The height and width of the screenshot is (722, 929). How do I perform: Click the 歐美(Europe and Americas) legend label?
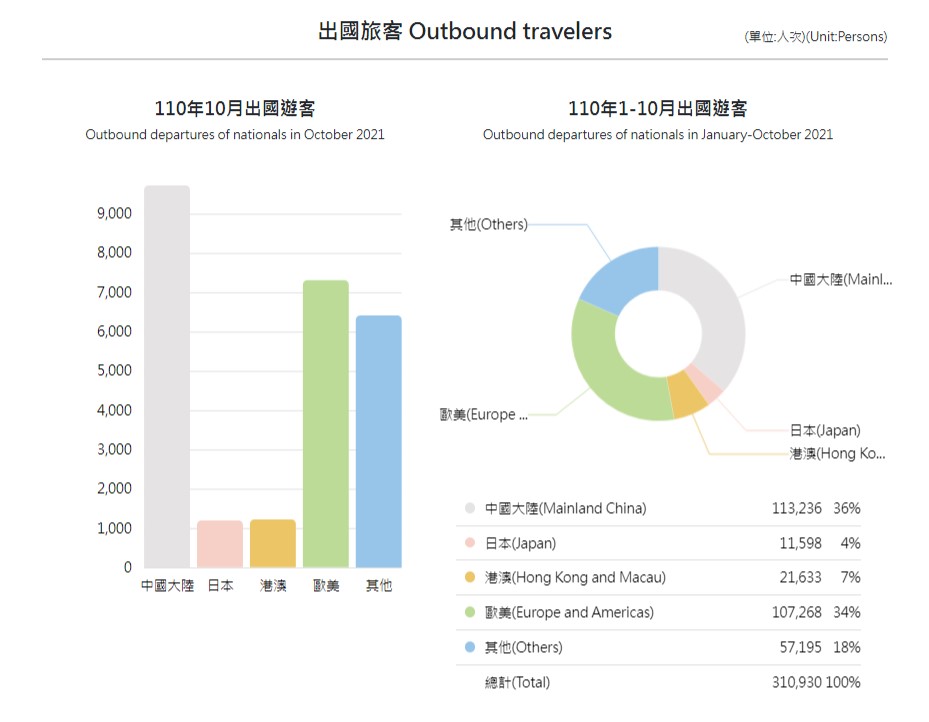(569, 613)
